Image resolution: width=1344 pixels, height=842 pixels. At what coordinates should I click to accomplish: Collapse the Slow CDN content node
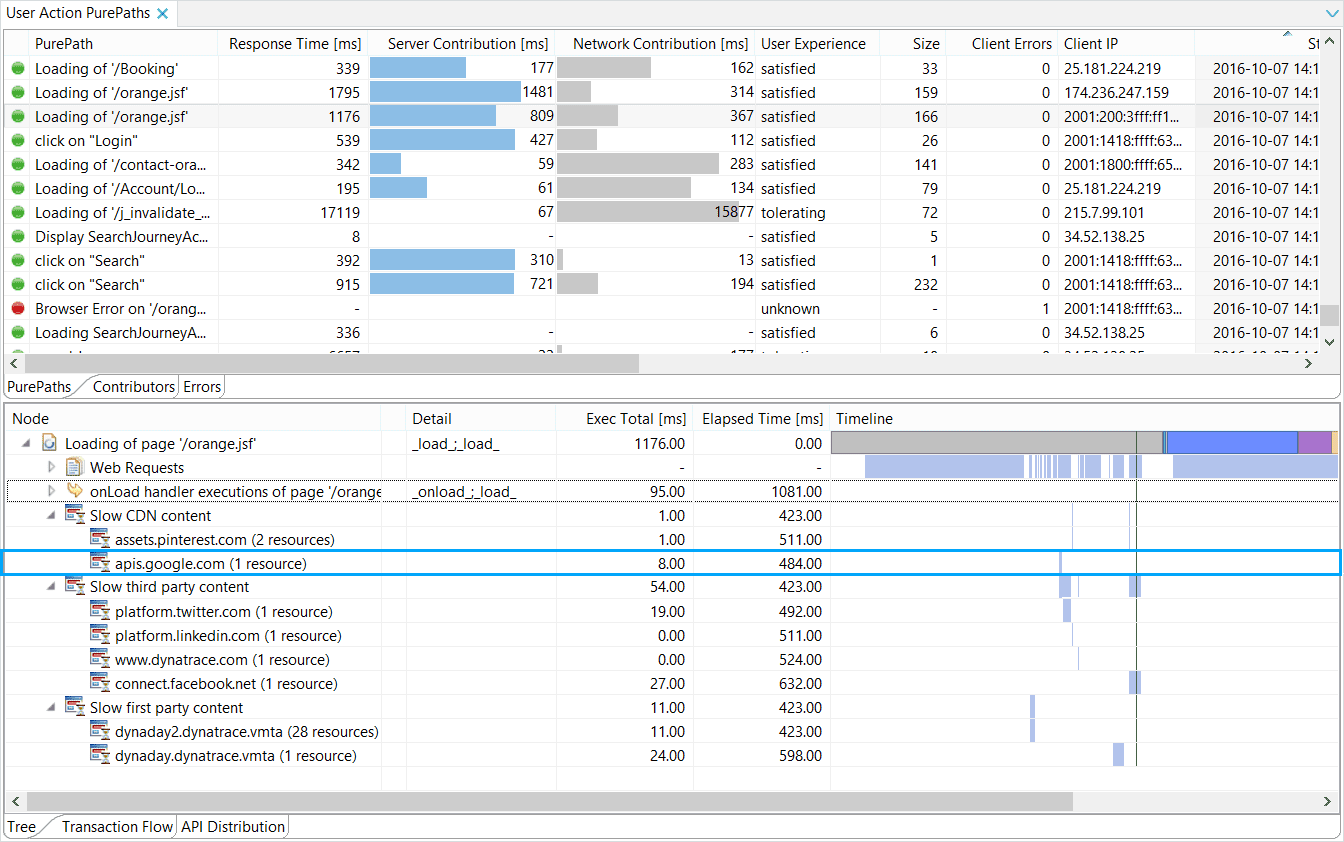(x=50, y=516)
